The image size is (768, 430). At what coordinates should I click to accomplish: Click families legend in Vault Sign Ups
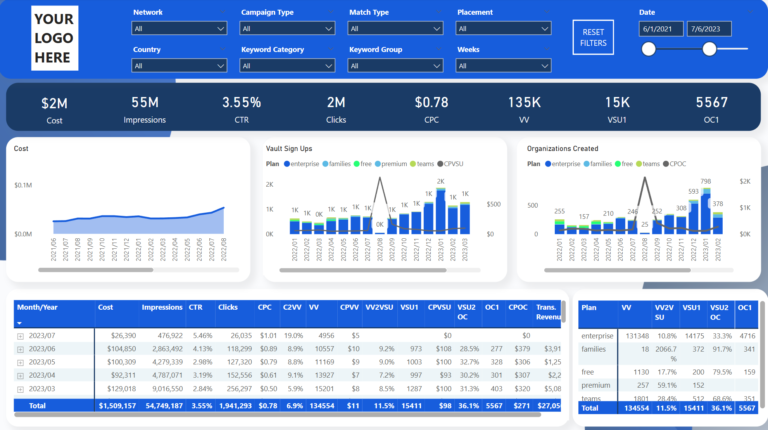click(336, 164)
